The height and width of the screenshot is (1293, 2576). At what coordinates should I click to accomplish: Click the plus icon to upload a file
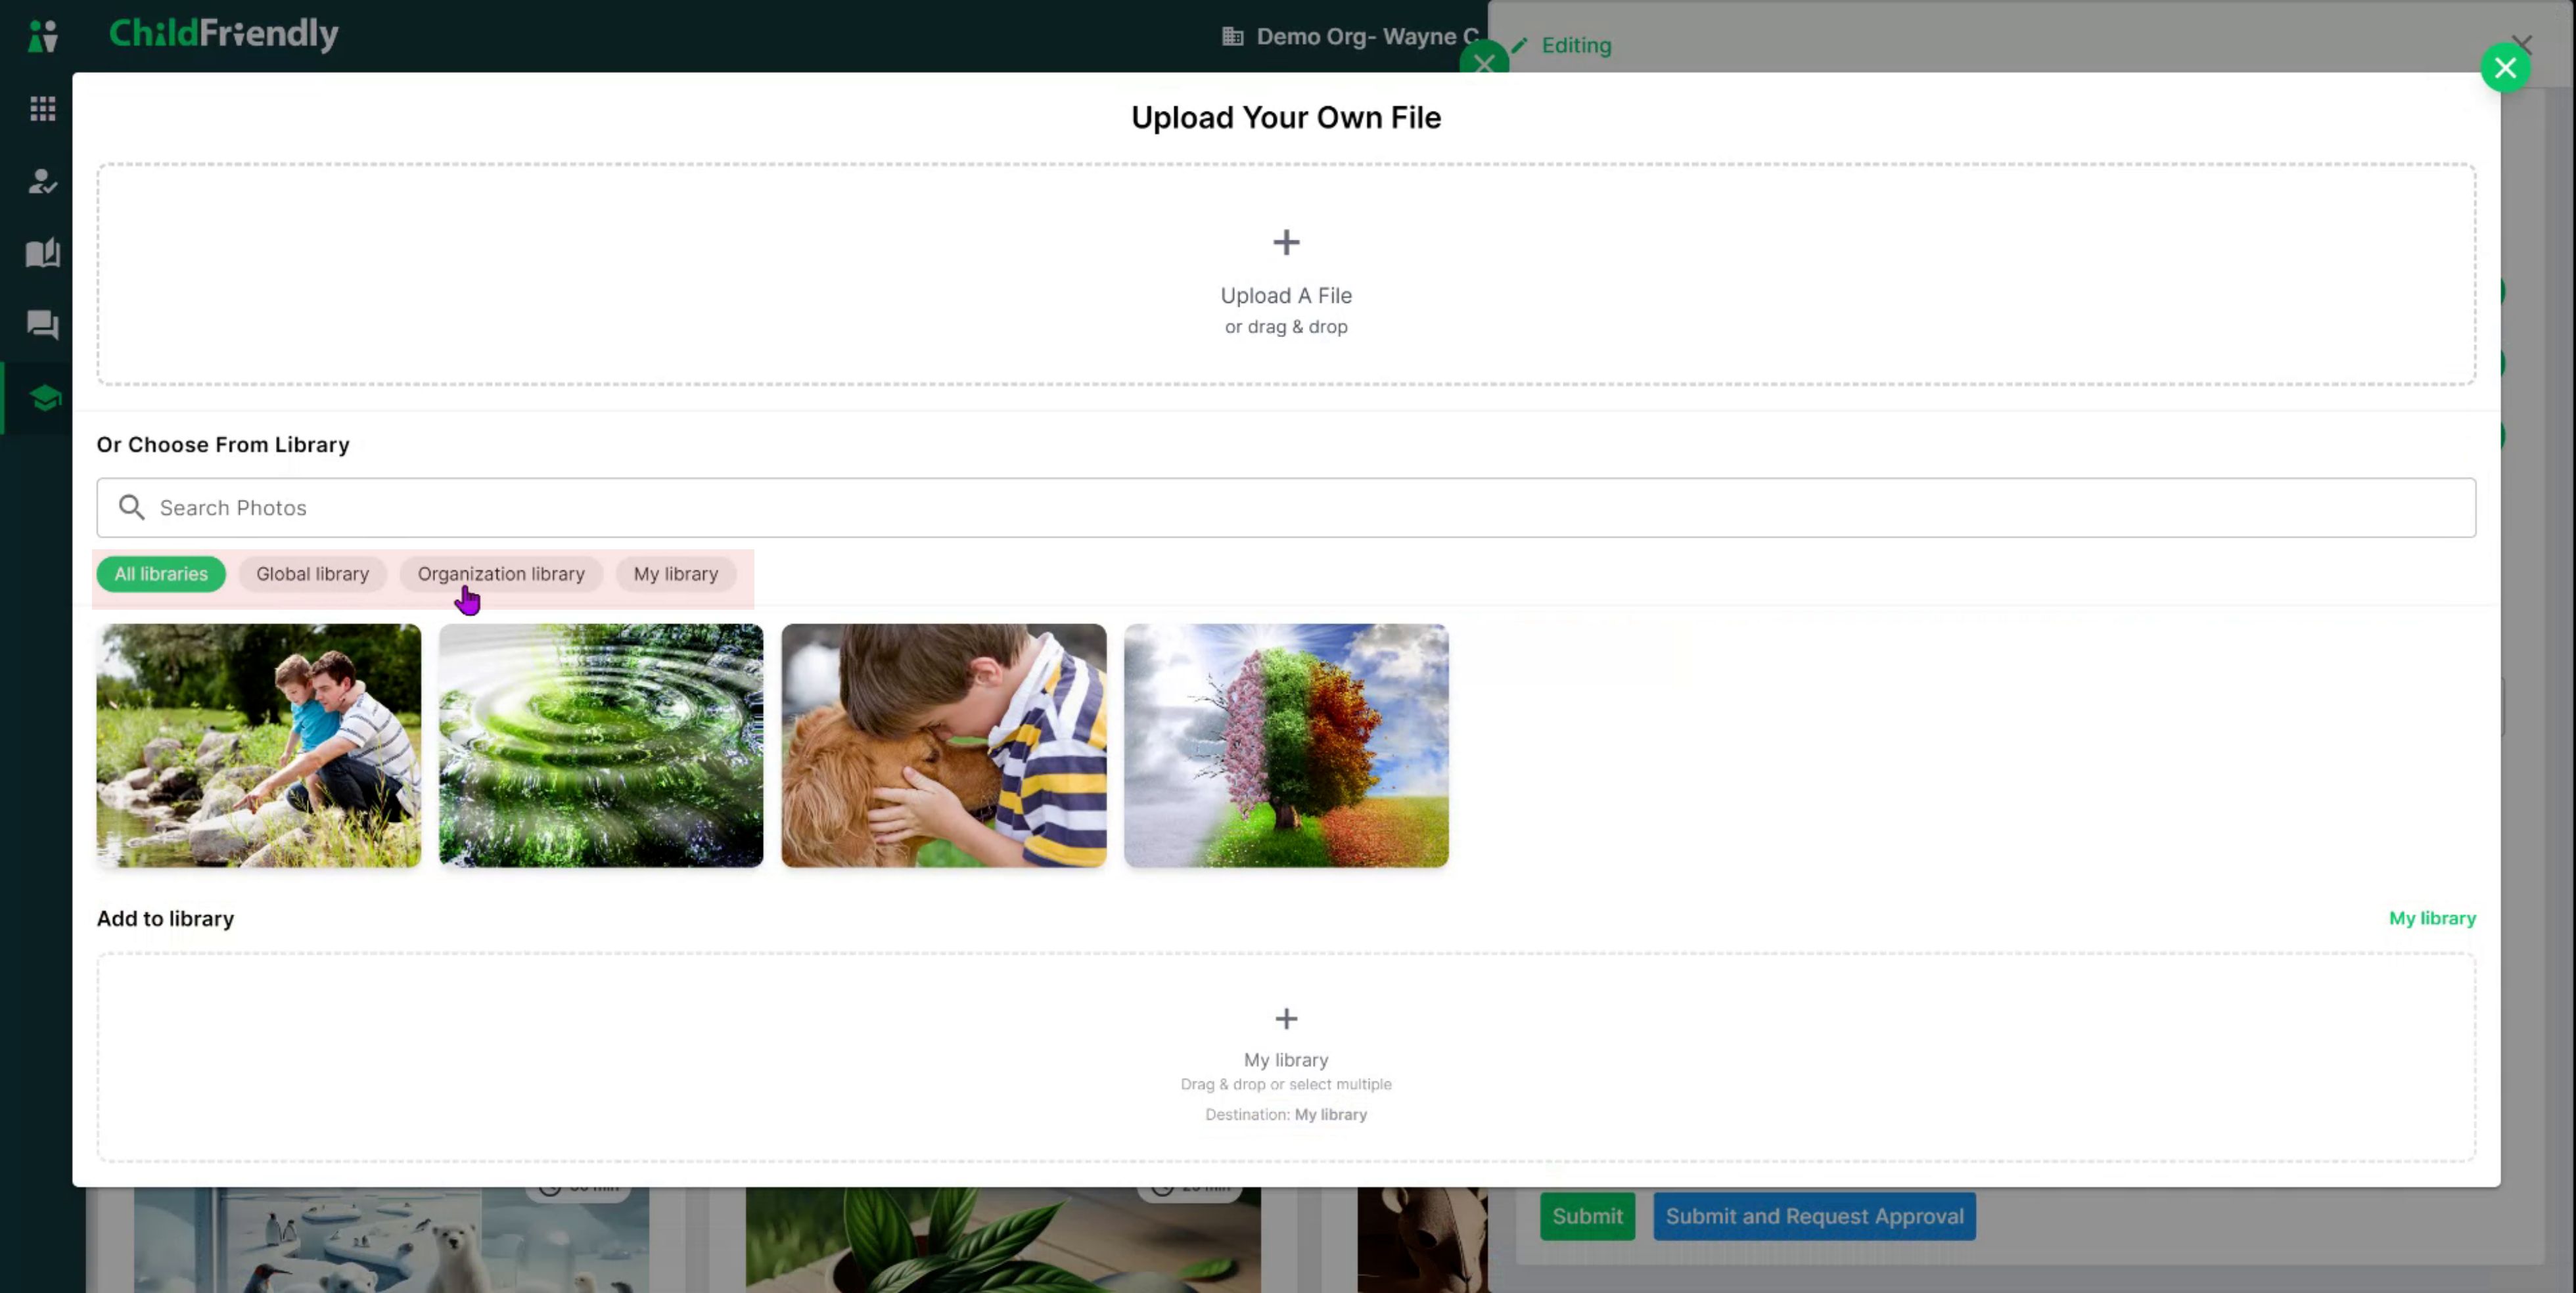coord(1286,242)
